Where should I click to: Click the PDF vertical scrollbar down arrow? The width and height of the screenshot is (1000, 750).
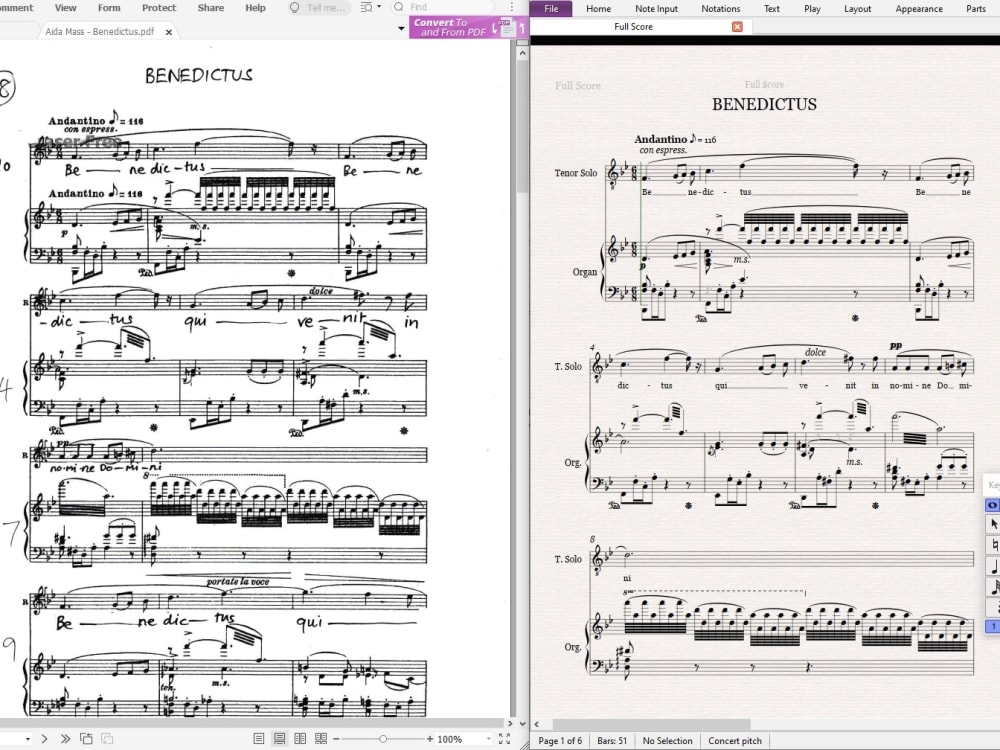pos(522,723)
